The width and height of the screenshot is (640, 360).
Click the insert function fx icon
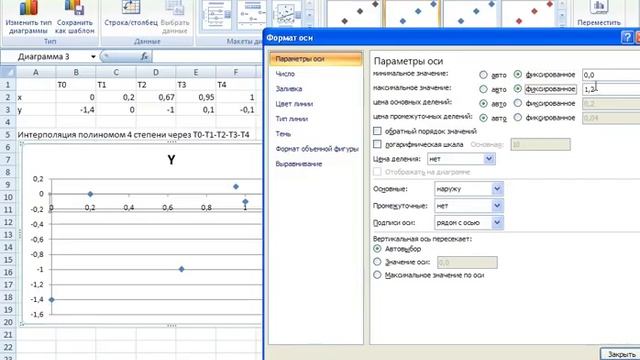(x=144, y=56)
